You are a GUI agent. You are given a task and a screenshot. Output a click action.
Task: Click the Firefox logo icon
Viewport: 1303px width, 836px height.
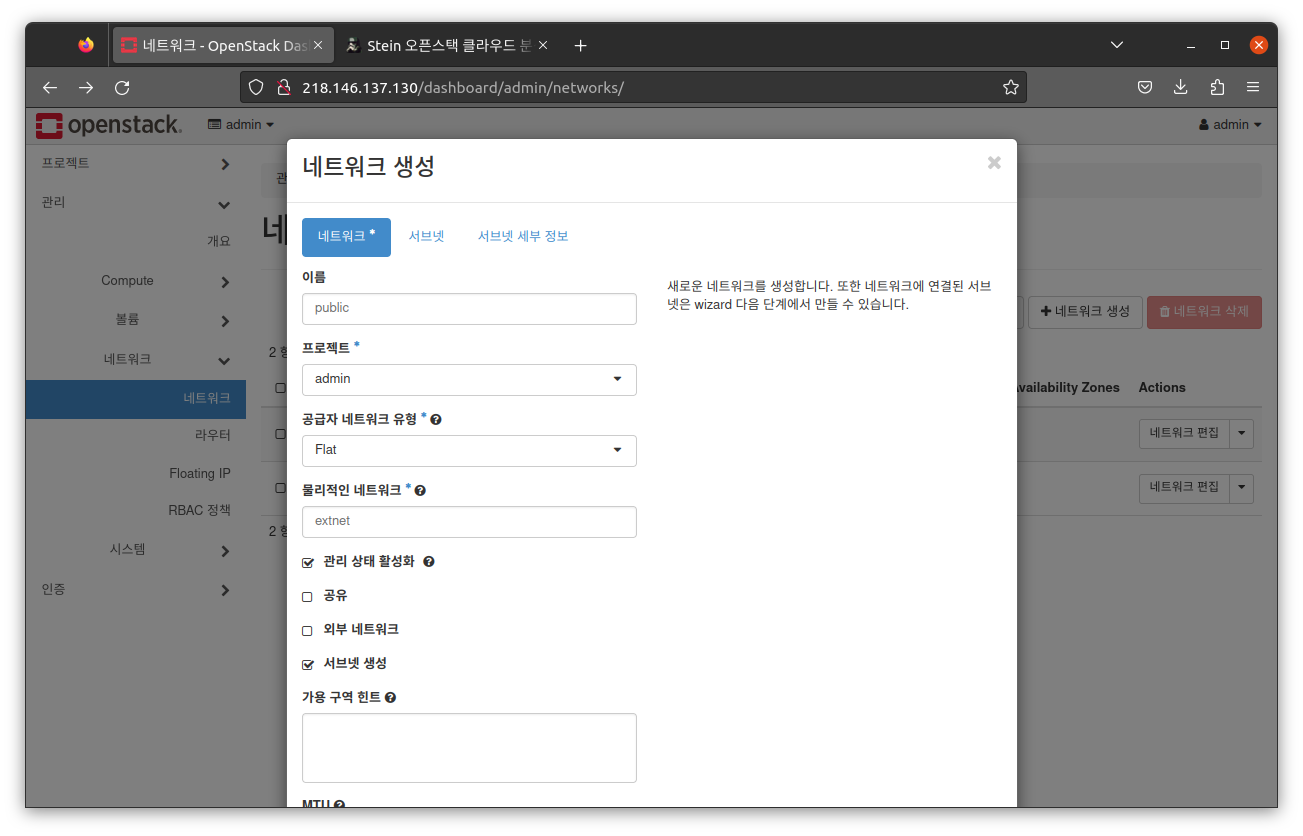[x=86, y=45]
